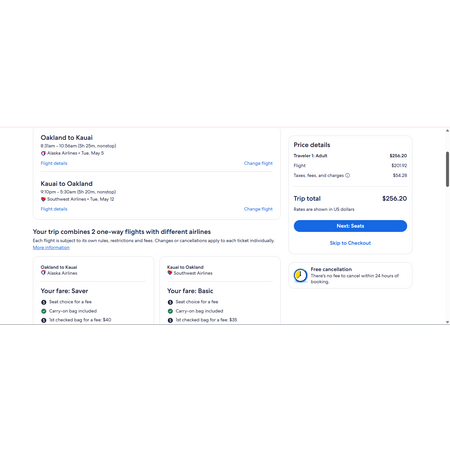The image size is (450, 450).
Task: Select Skip to Checkout link
Action: pyautogui.click(x=350, y=243)
